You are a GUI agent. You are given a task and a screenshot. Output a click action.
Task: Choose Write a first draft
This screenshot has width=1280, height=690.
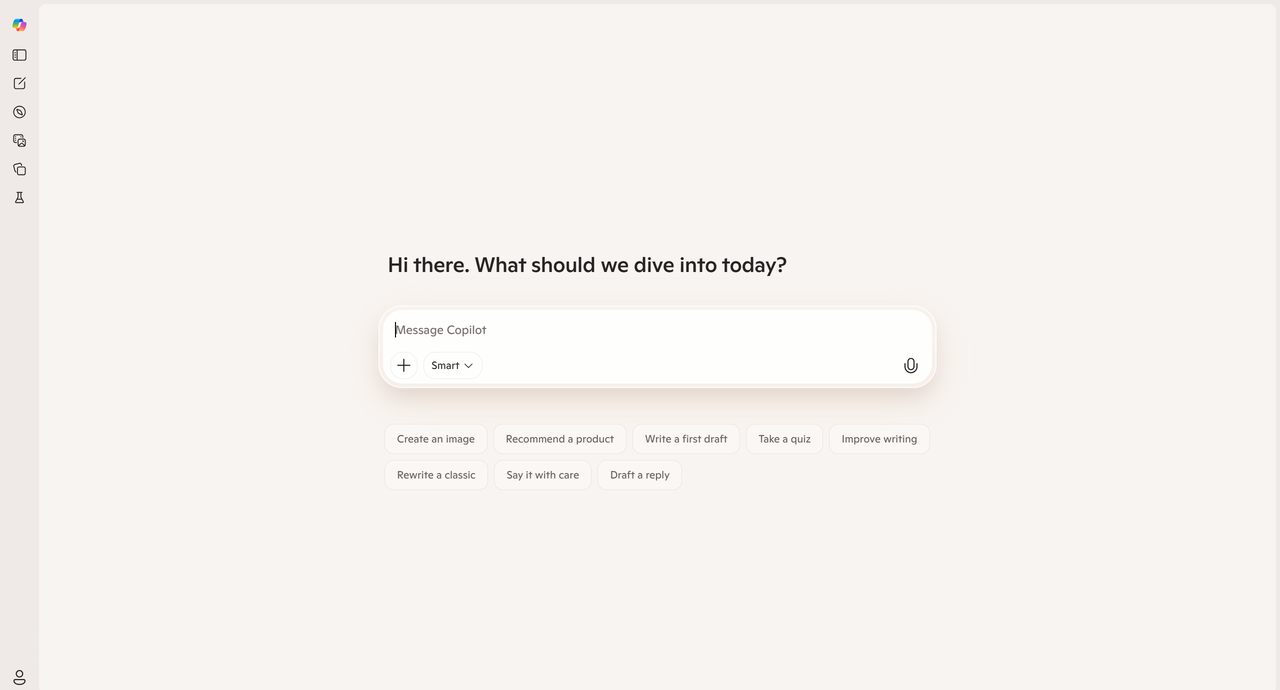click(x=685, y=438)
